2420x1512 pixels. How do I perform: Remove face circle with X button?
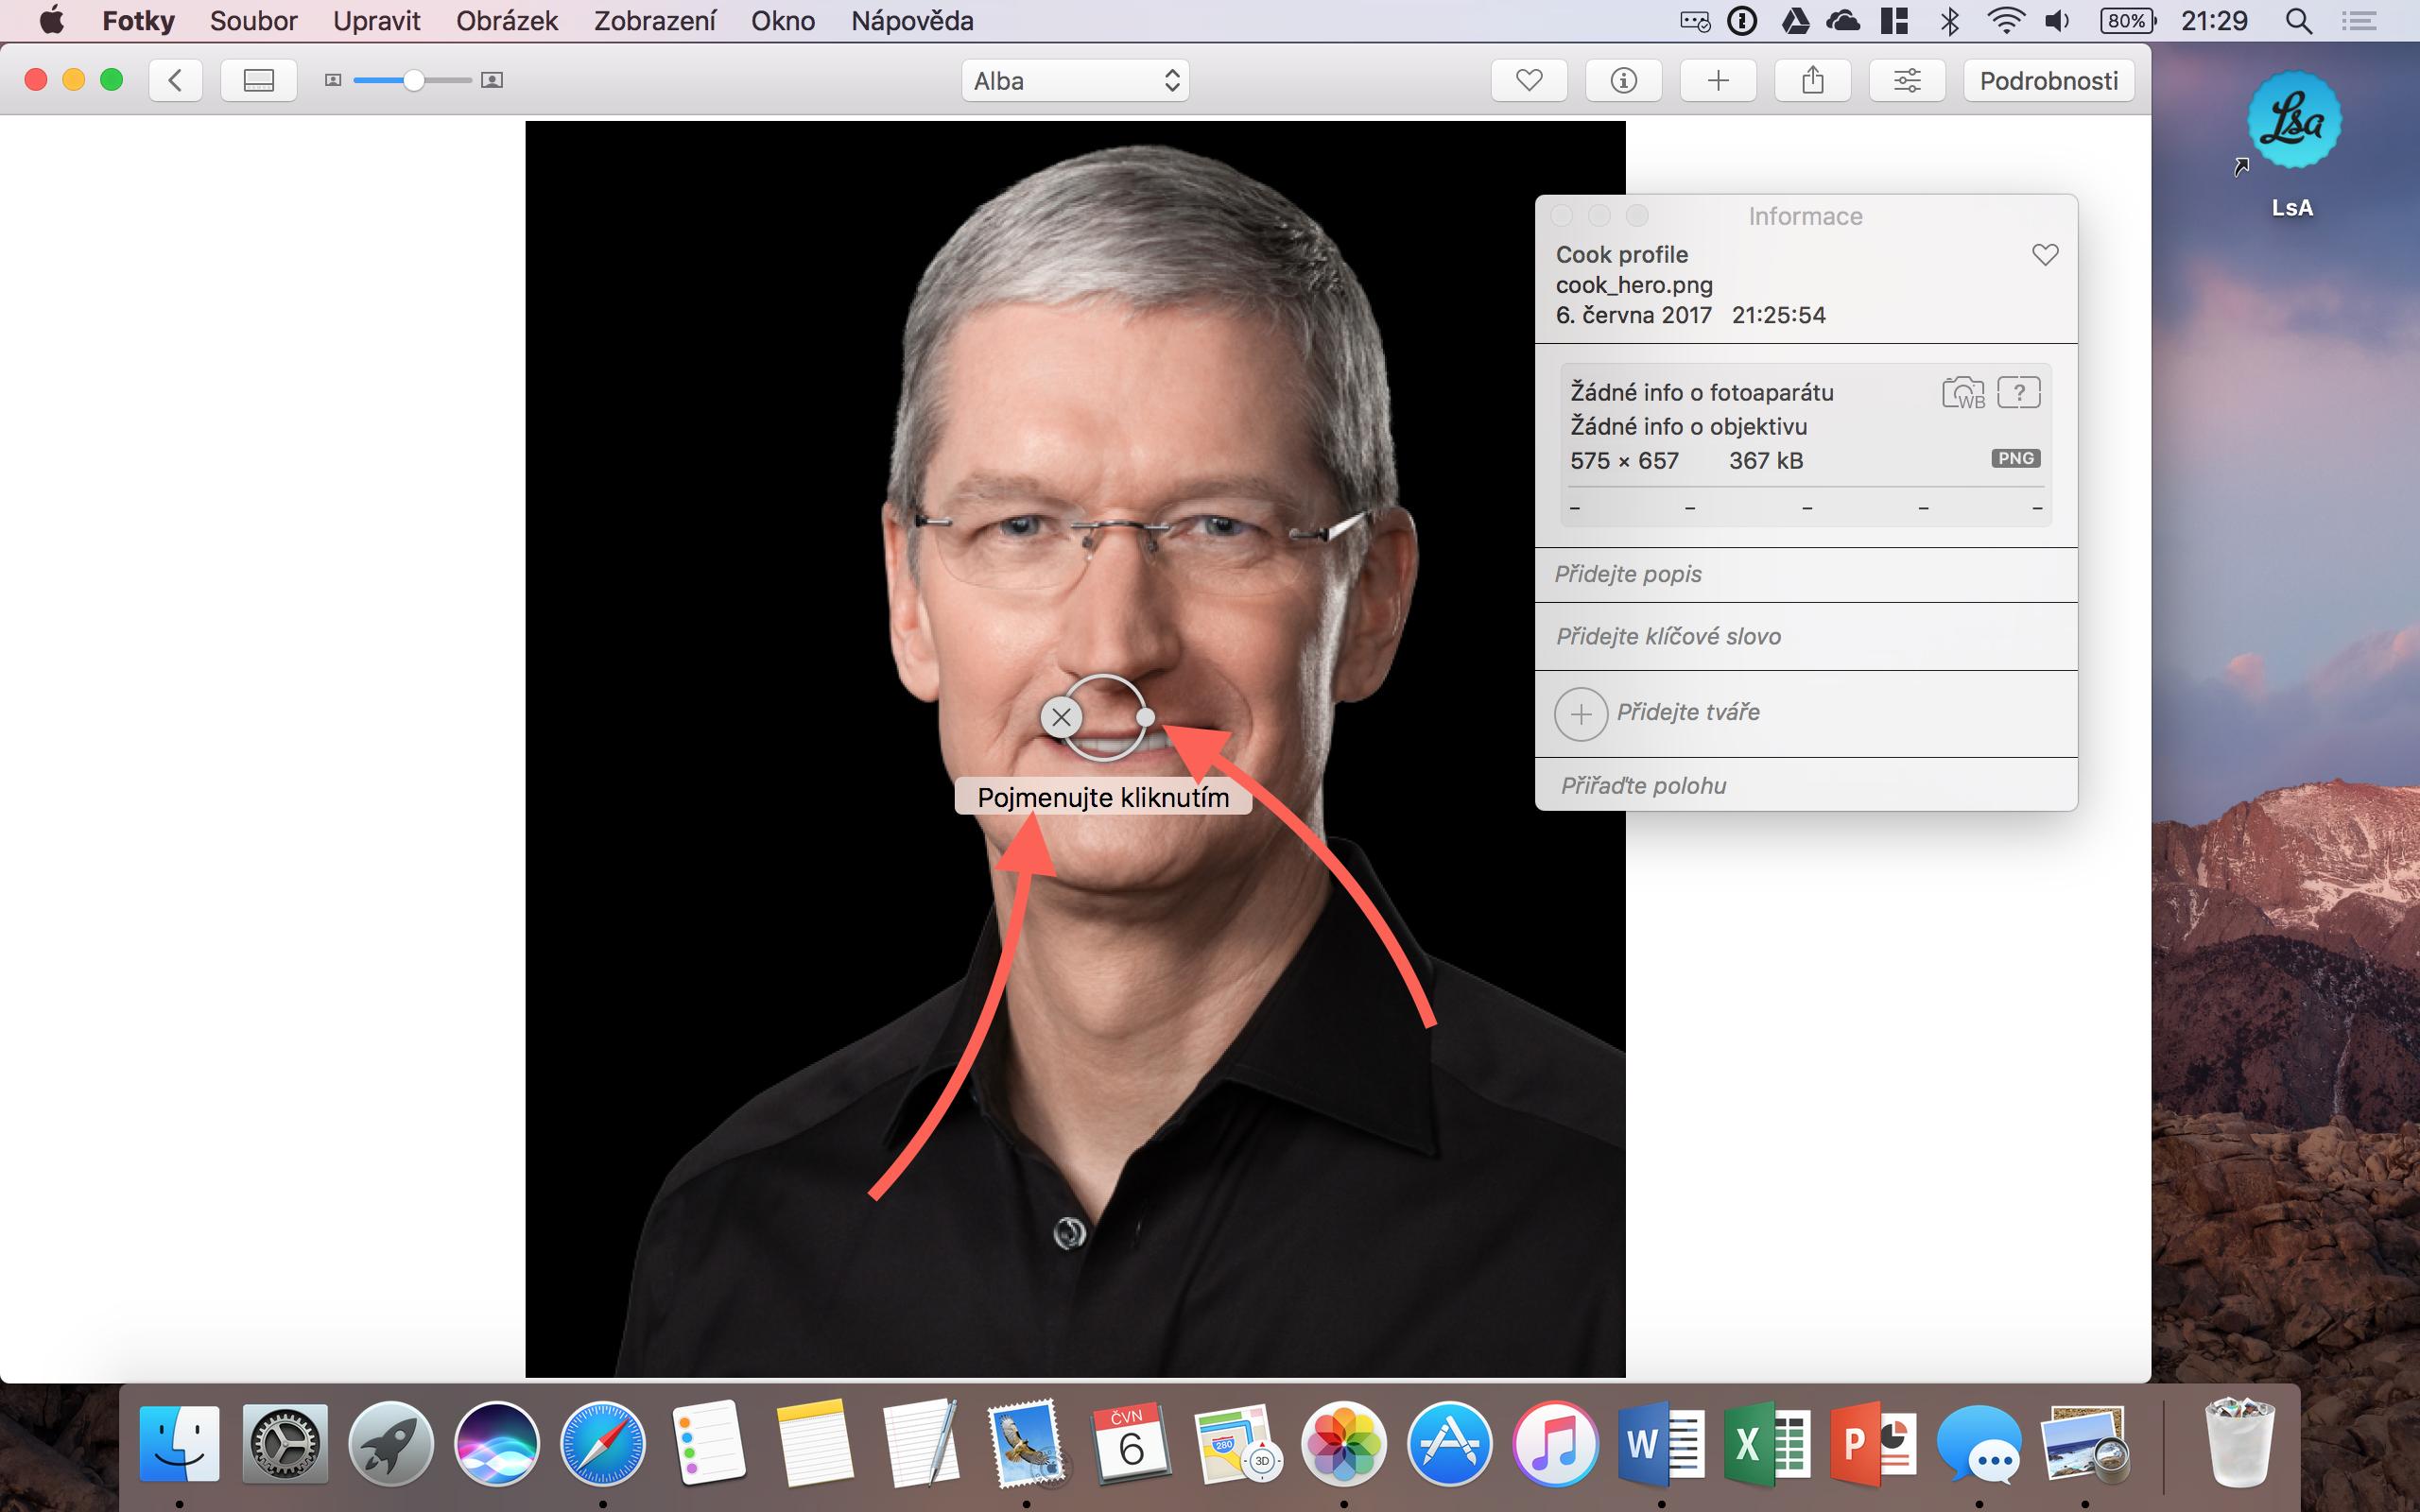point(1061,717)
